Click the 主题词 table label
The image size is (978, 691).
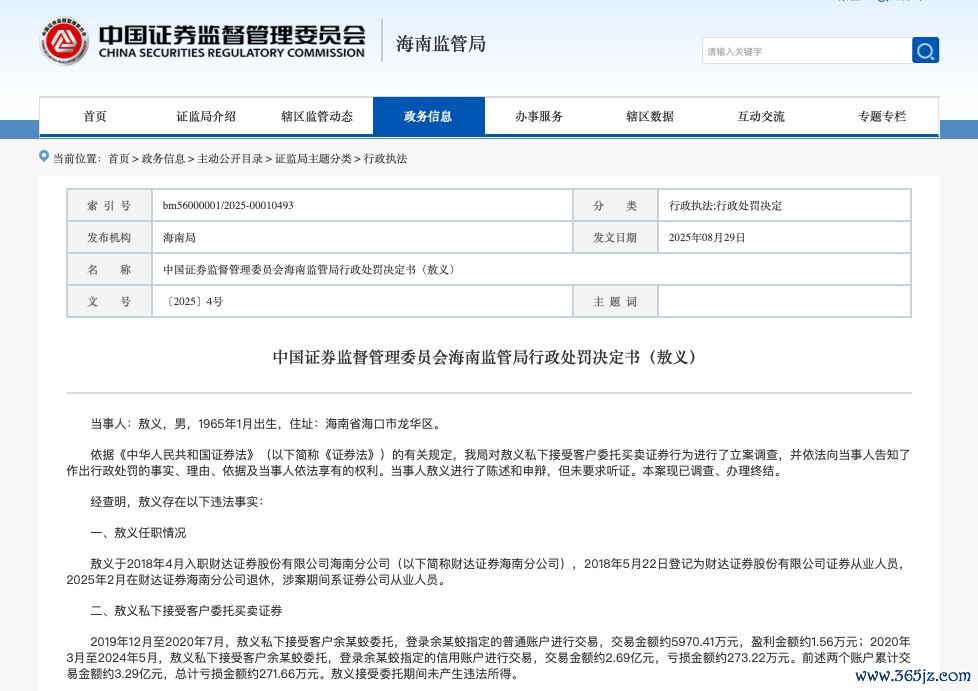point(615,302)
